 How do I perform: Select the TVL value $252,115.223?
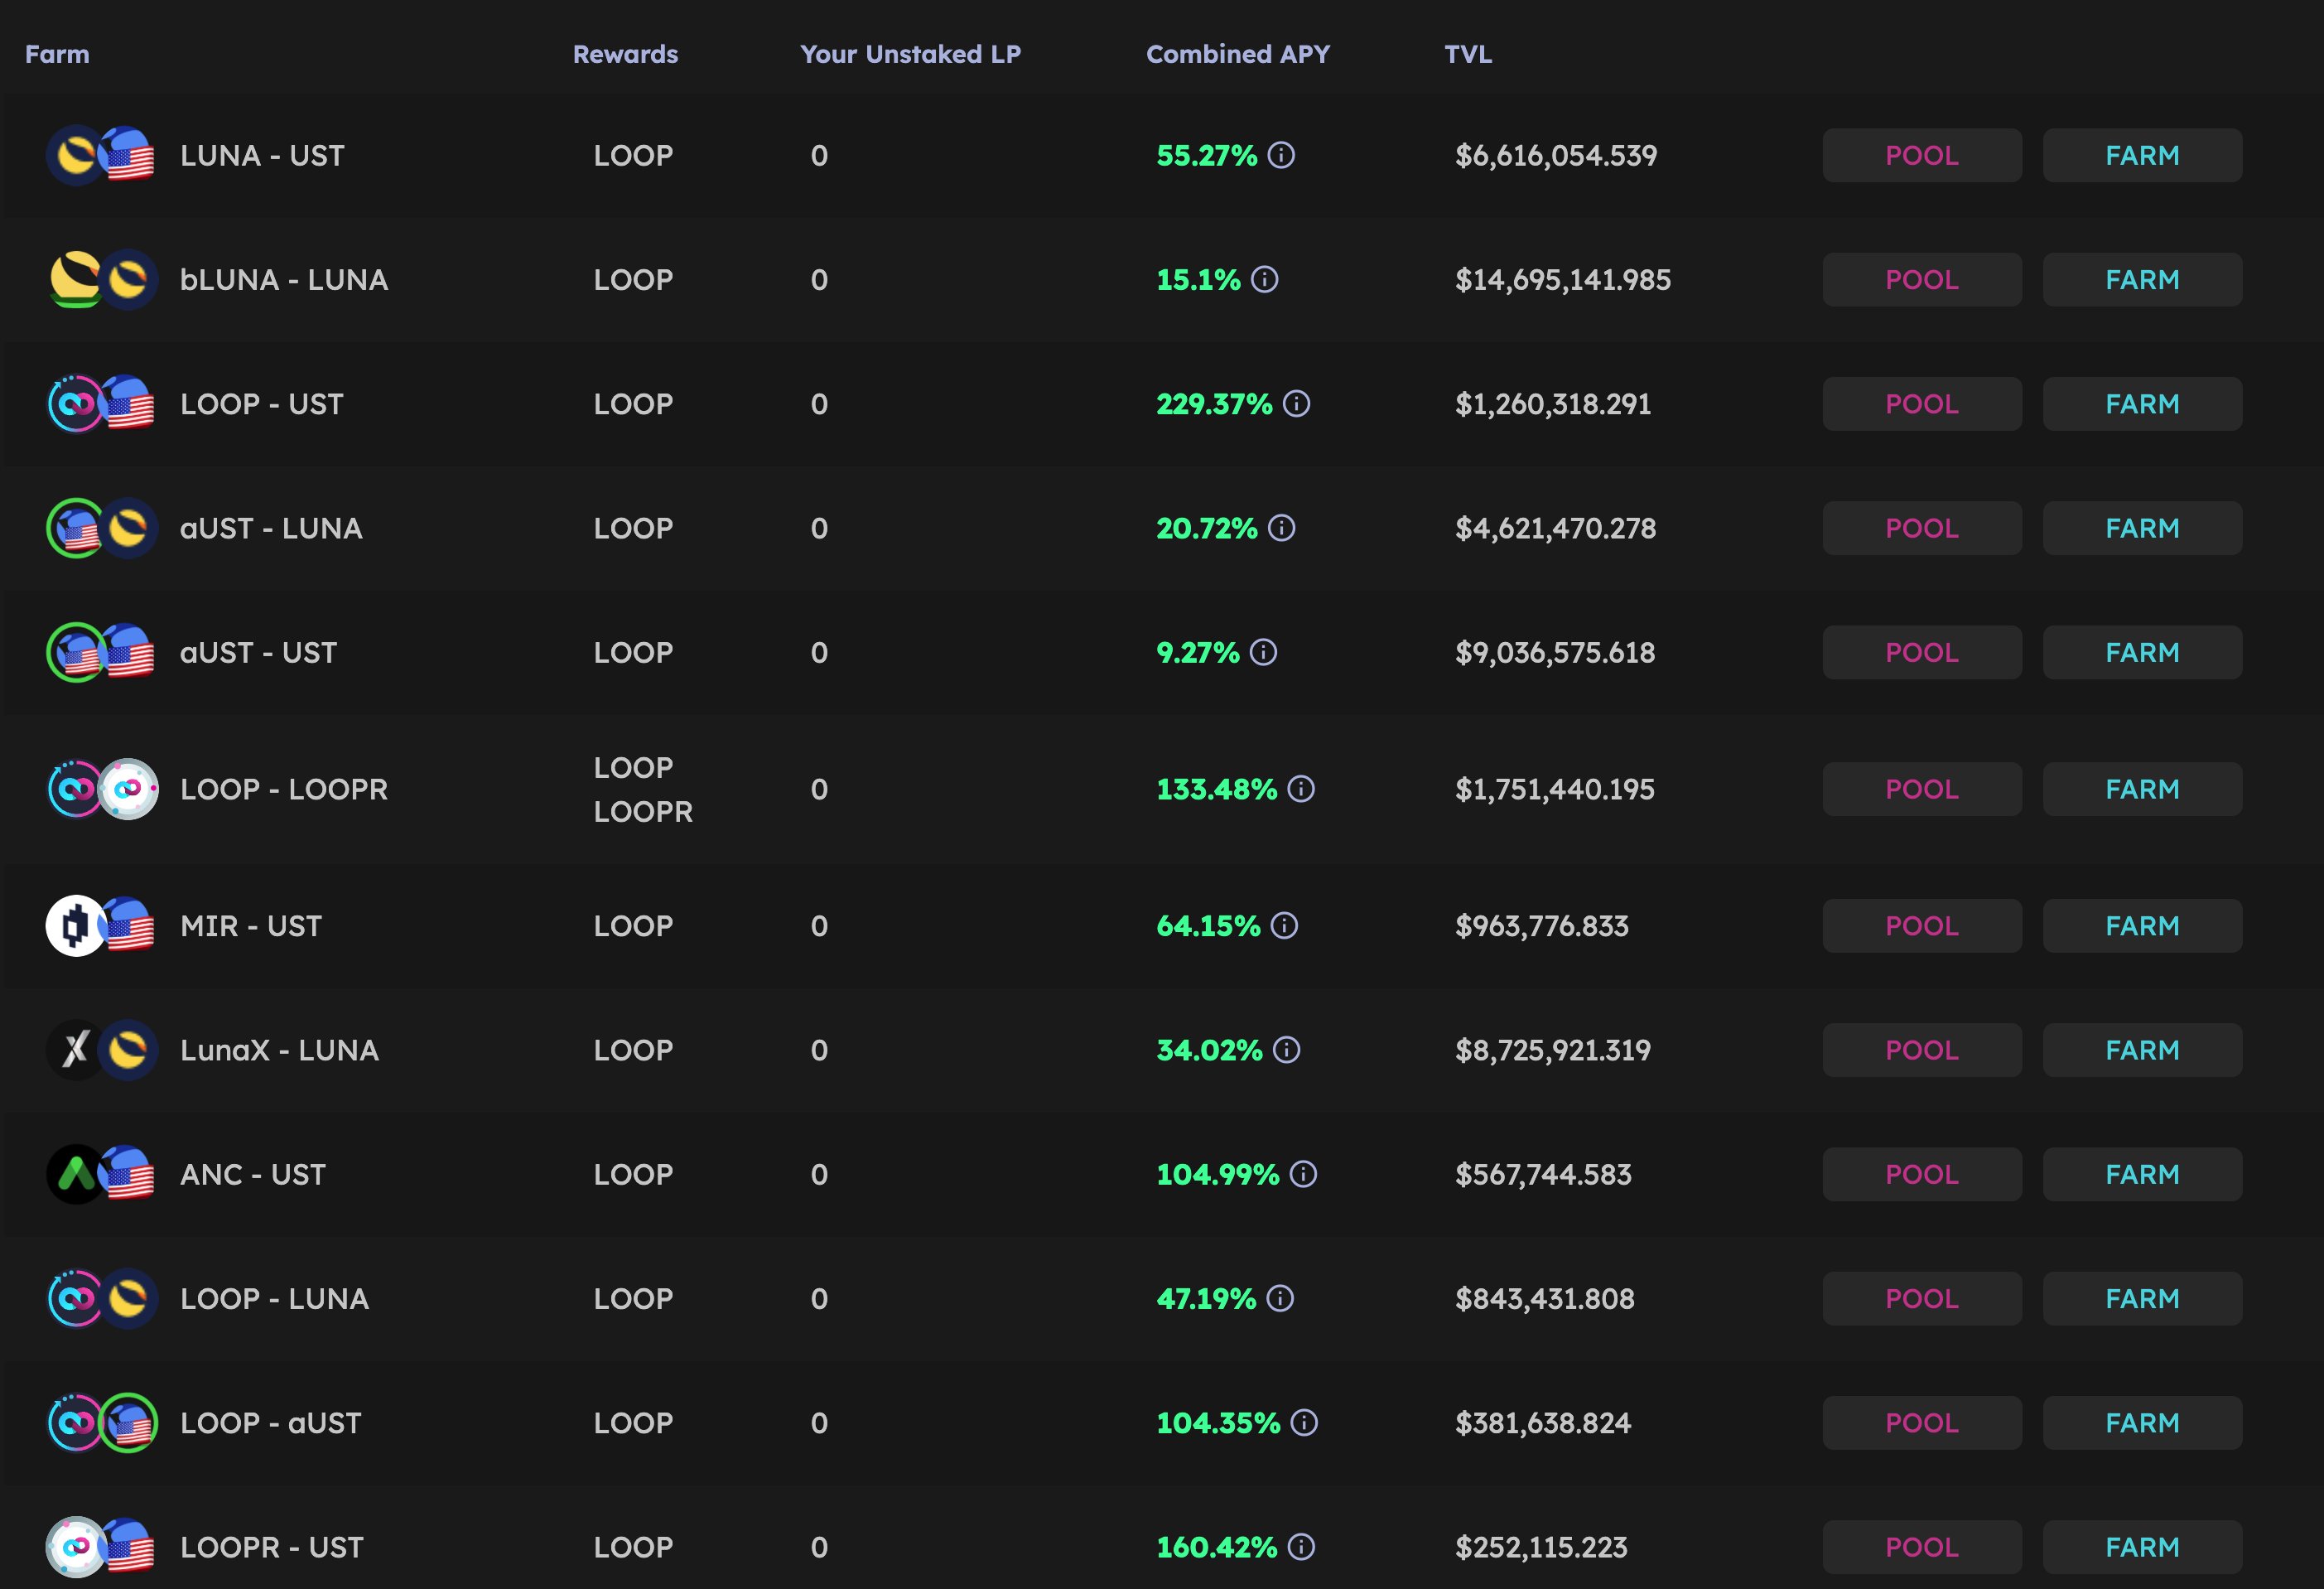(1541, 1547)
